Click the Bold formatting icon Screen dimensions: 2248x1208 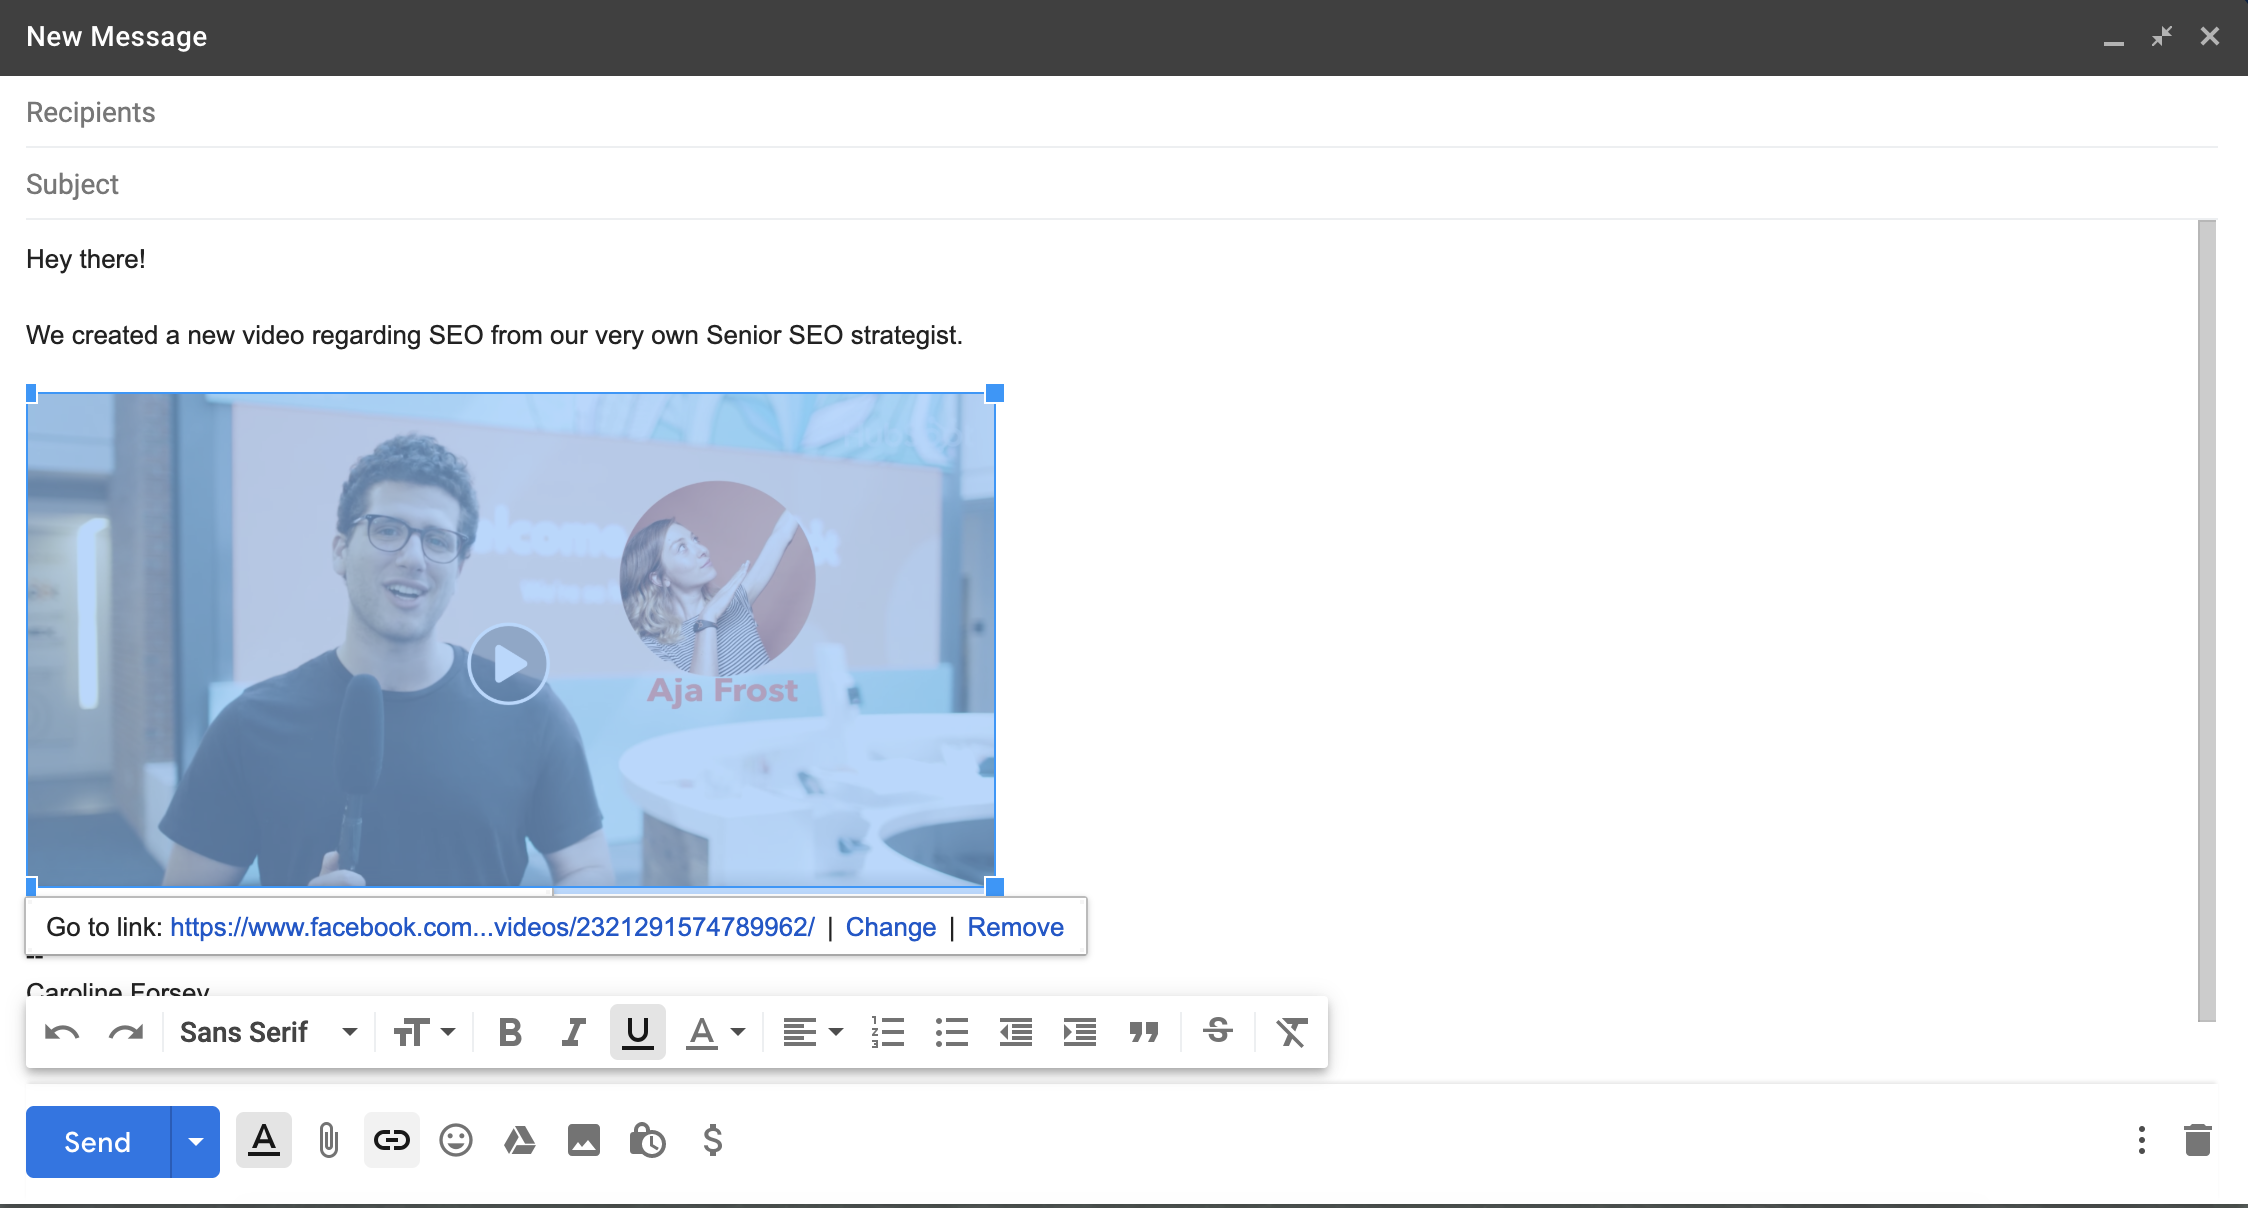[510, 1031]
